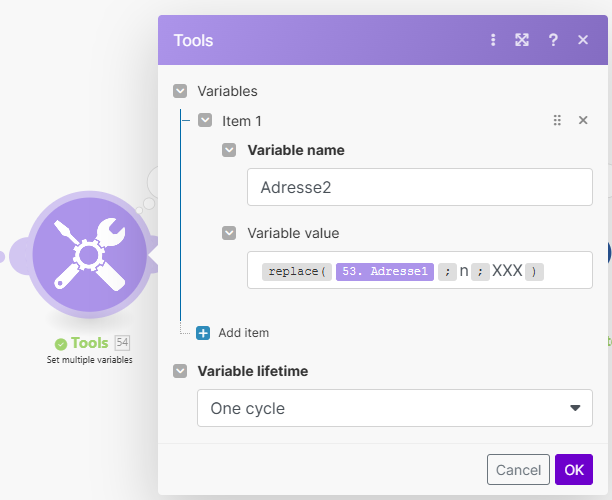Click the drag handle for Item 1

tap(557, 120)
